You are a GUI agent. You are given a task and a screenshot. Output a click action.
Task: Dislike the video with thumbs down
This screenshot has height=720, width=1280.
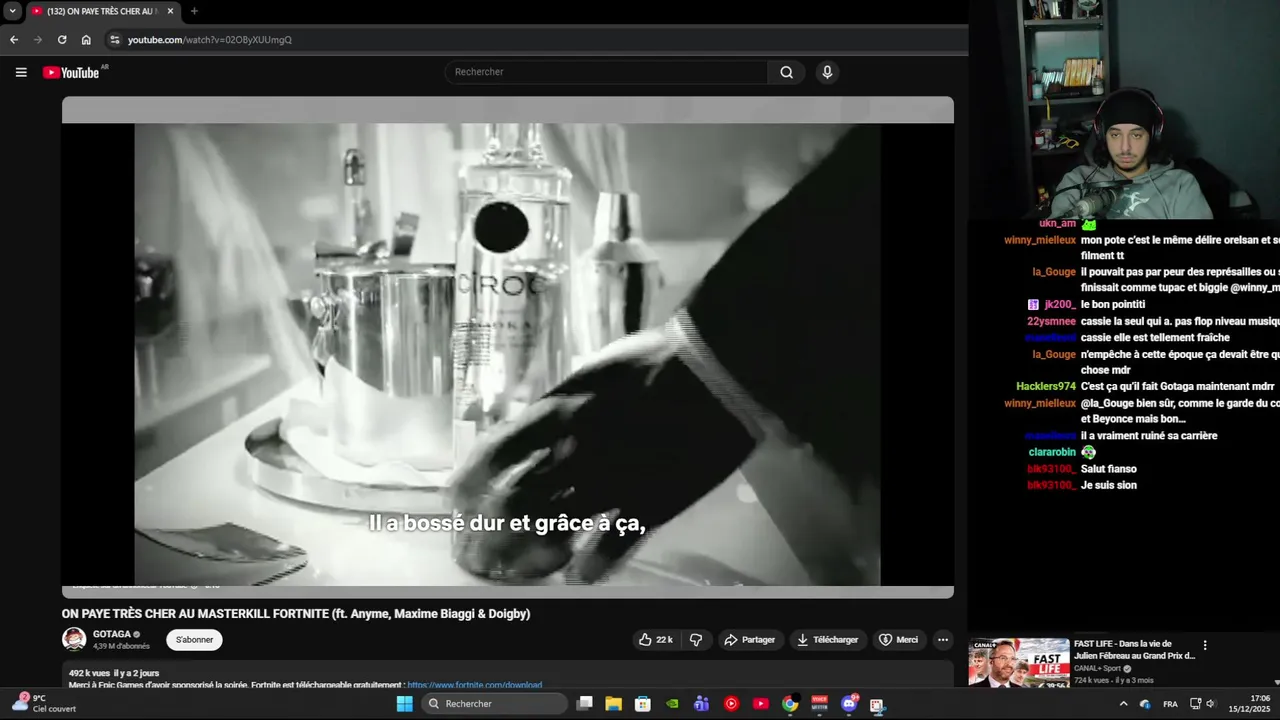pyautogui.click(x=696, y=640)
